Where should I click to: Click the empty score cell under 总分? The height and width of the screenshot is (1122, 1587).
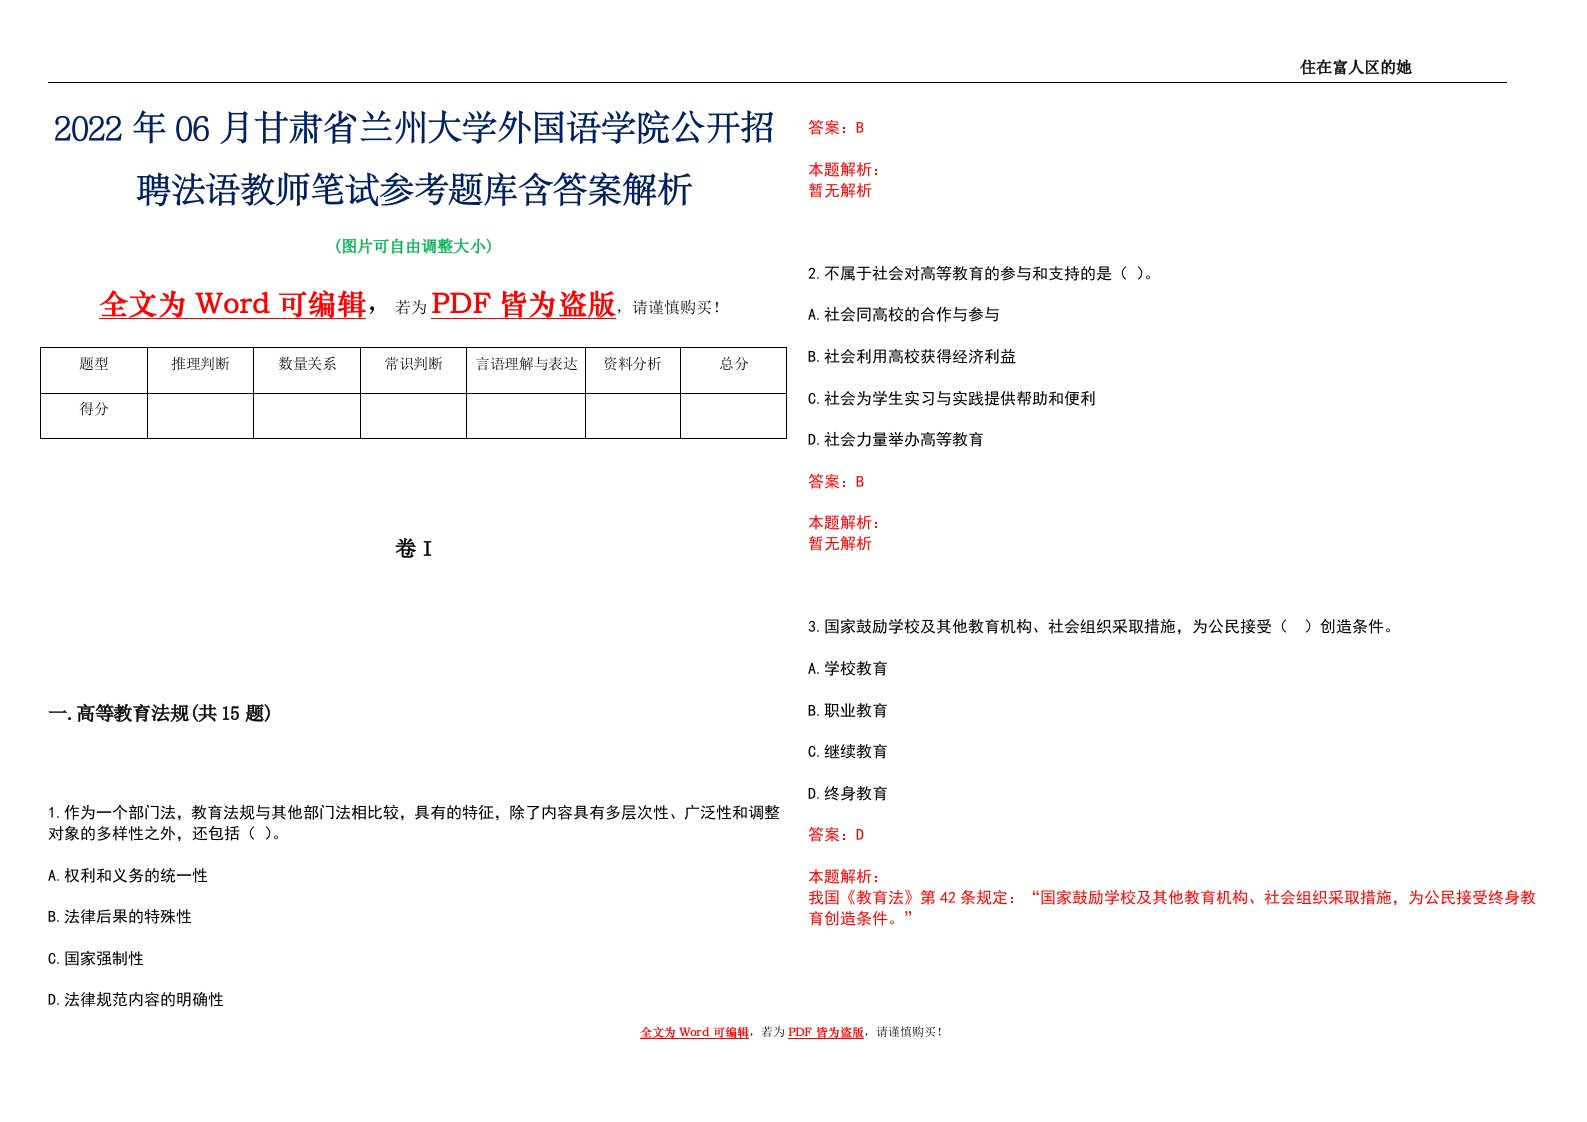[x=734, y=416]
